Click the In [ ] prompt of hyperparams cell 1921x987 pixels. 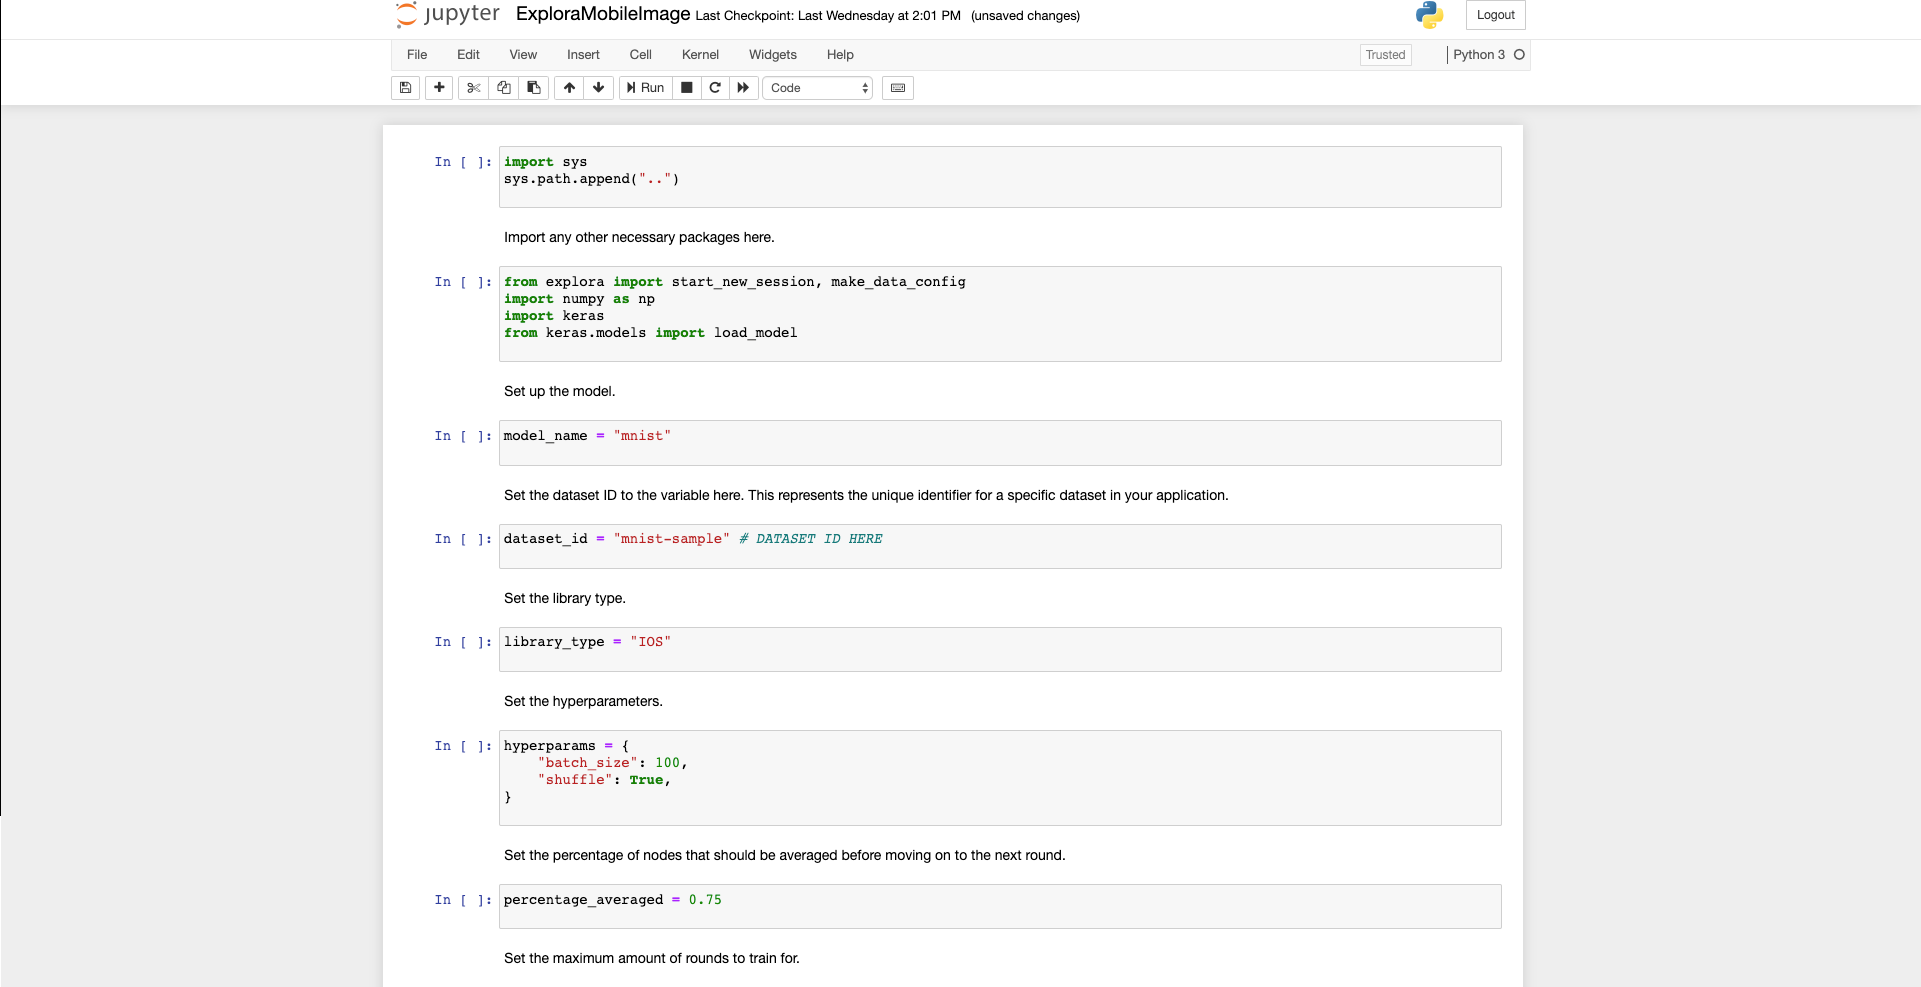[x=463, y=746]
